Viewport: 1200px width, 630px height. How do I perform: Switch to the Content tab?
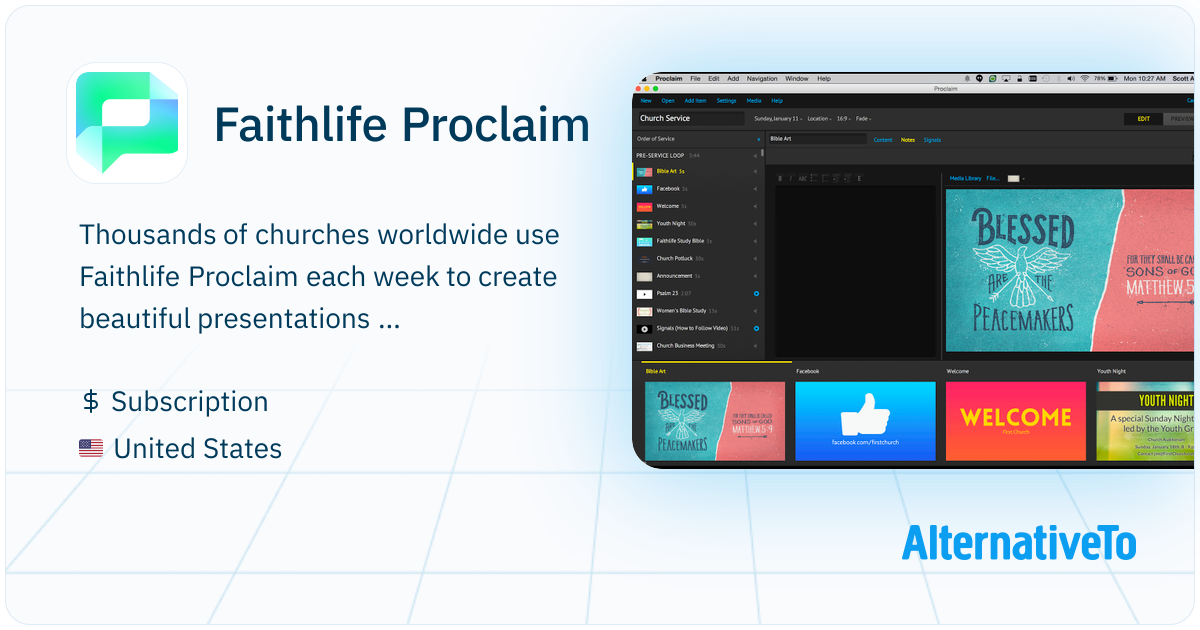883,140
